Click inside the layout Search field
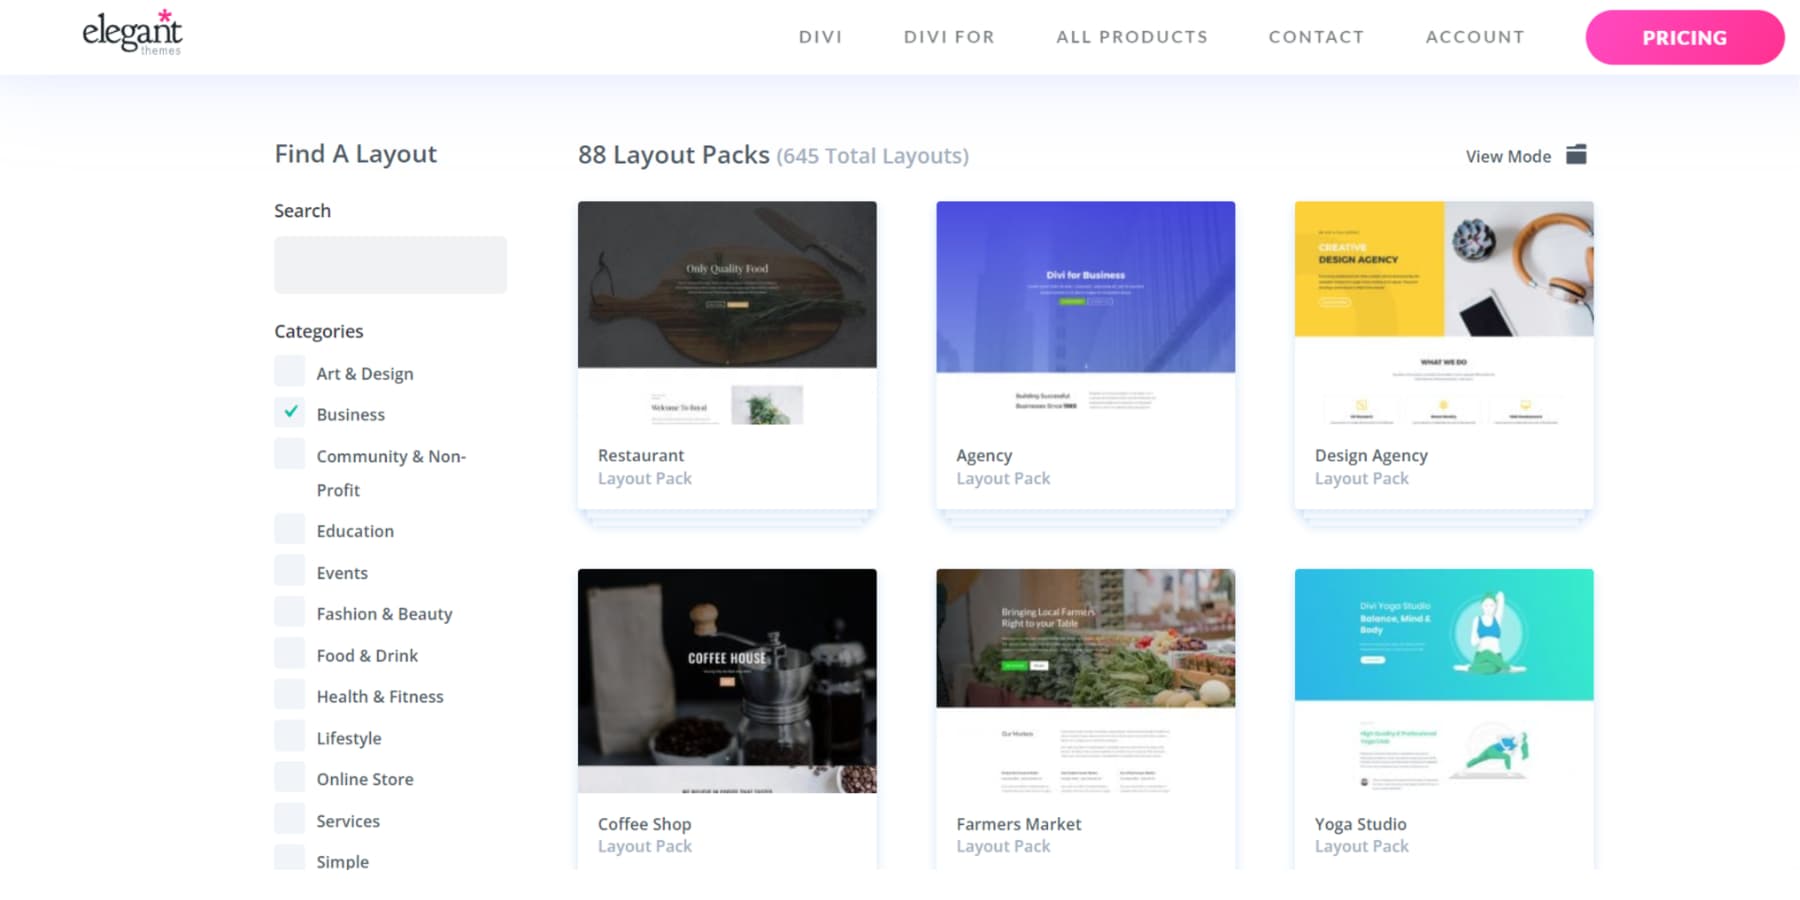Viewport: 1800px width, 900px height. [x=390, y=264]
